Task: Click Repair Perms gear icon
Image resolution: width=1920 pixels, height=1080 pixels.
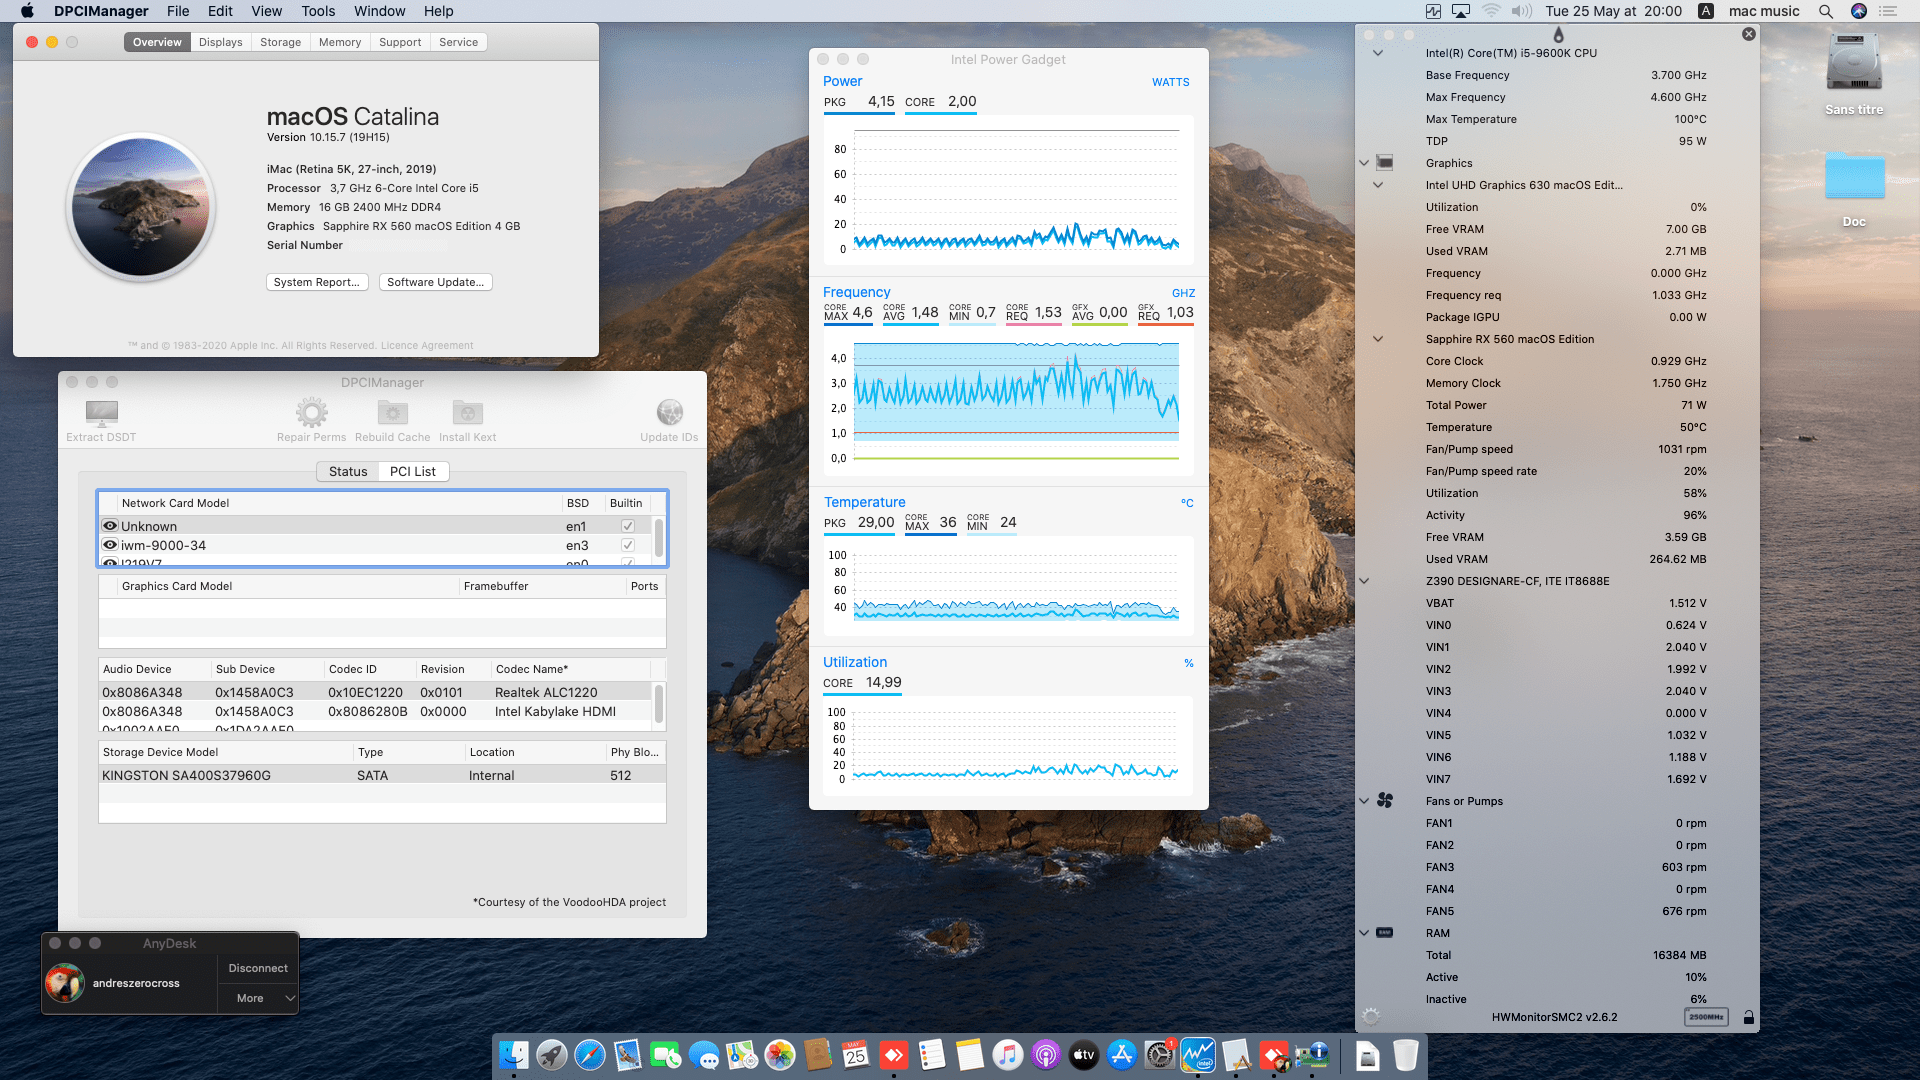Action: click(x=311, y=412)
